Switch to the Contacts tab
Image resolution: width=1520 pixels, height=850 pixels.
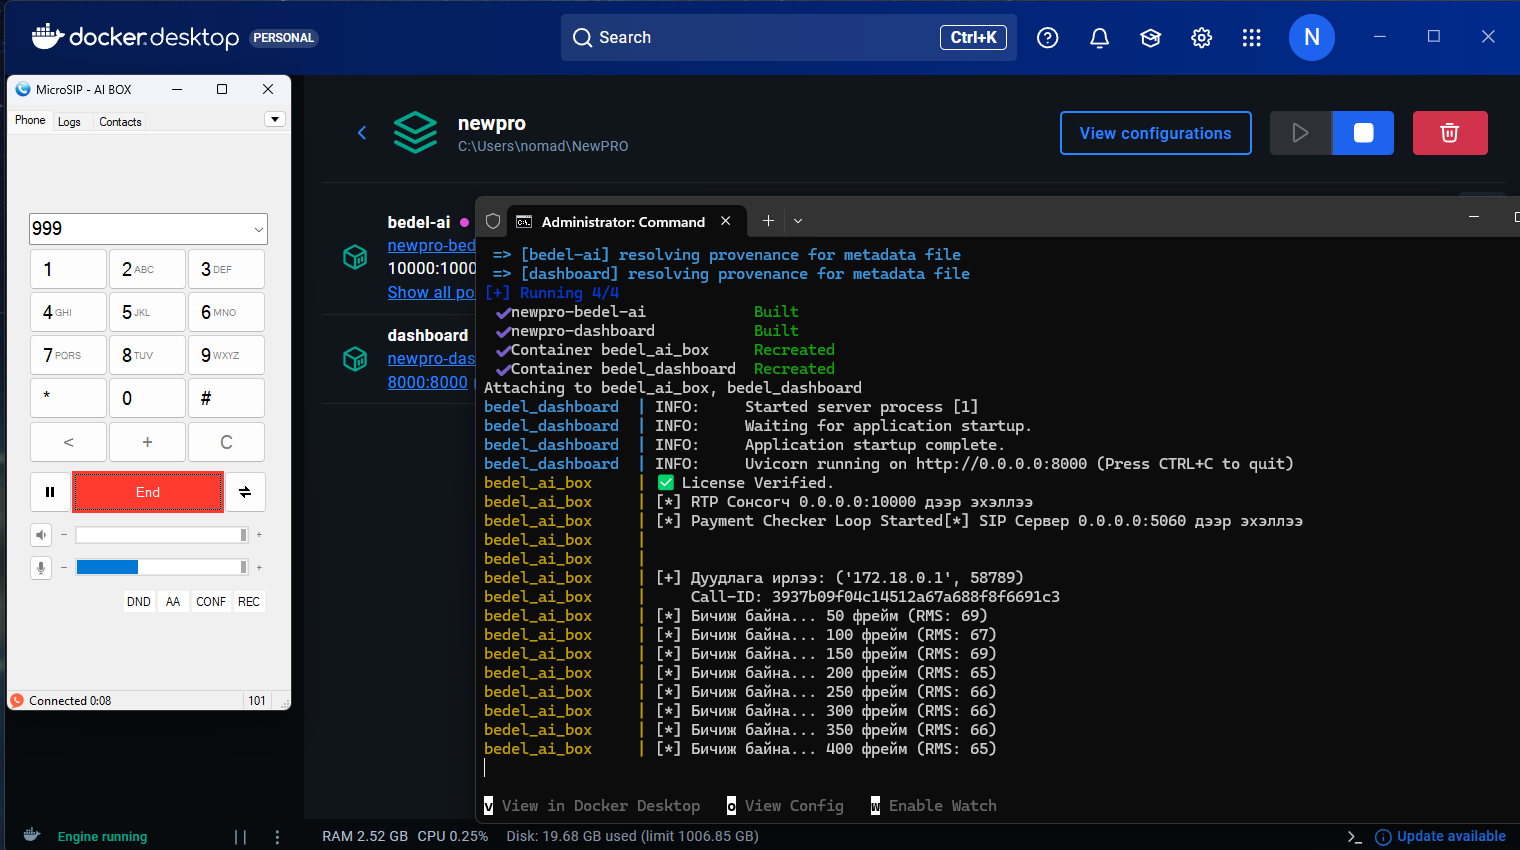[x=120, y=122]
